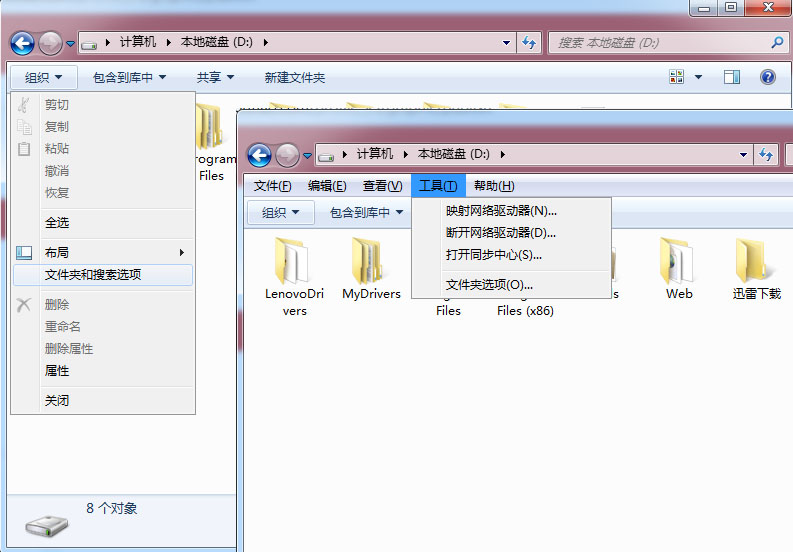This screenshot has width=793, height=552.
Task: Open recent pages dropdown in rear window
Action: pos(70,44)
